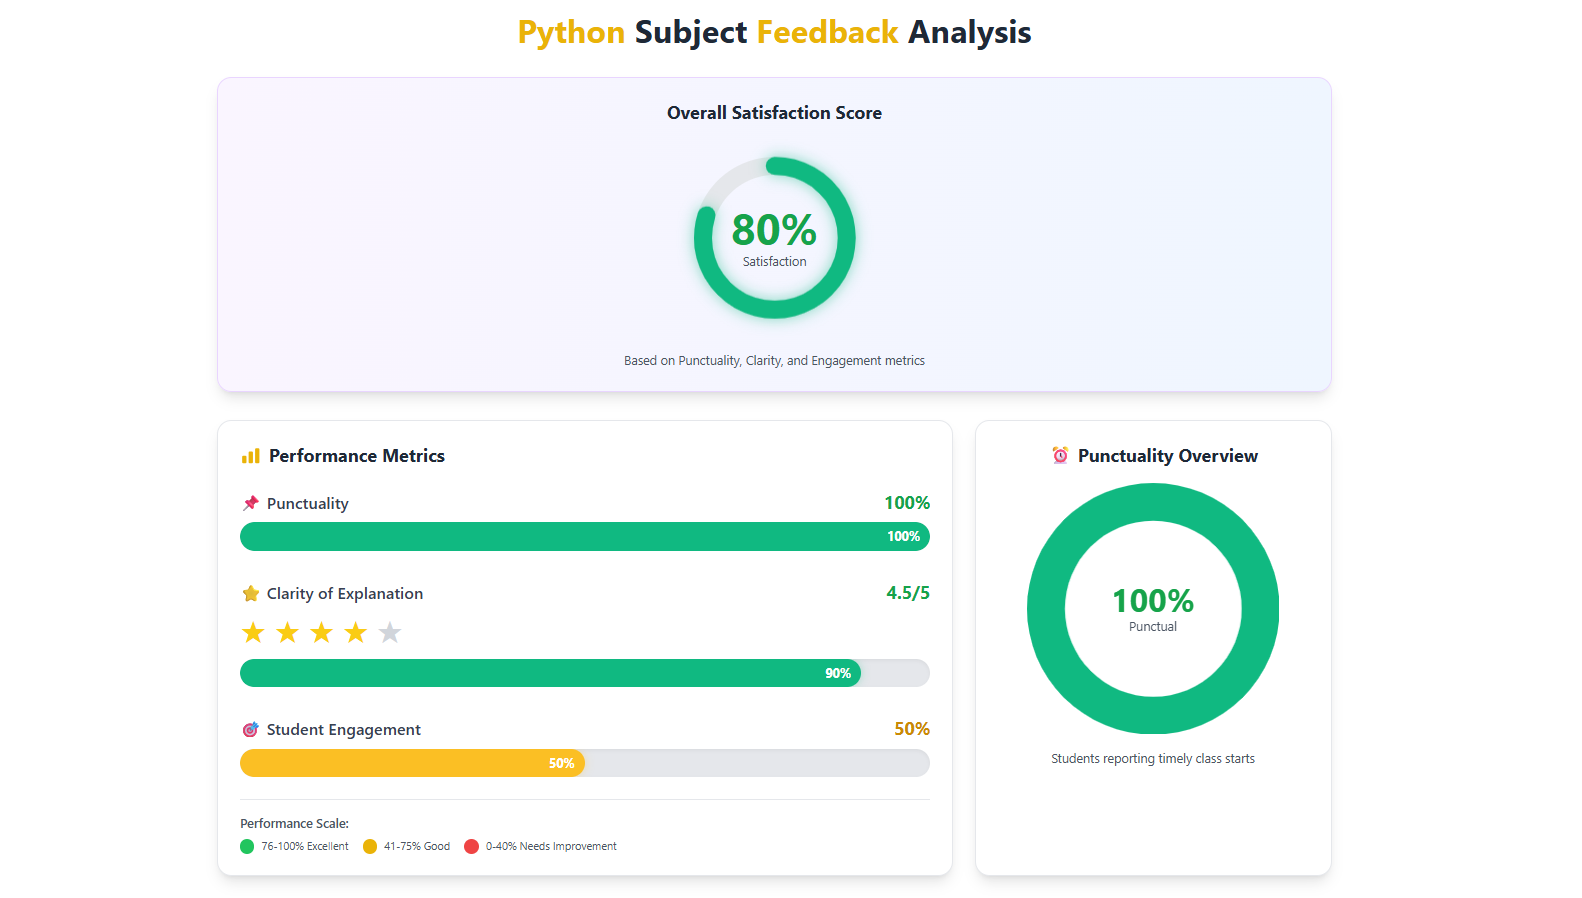This screenshot has height=898, width=1582.
Task: Select the fourth gold rating star
Action: point(356,633)
